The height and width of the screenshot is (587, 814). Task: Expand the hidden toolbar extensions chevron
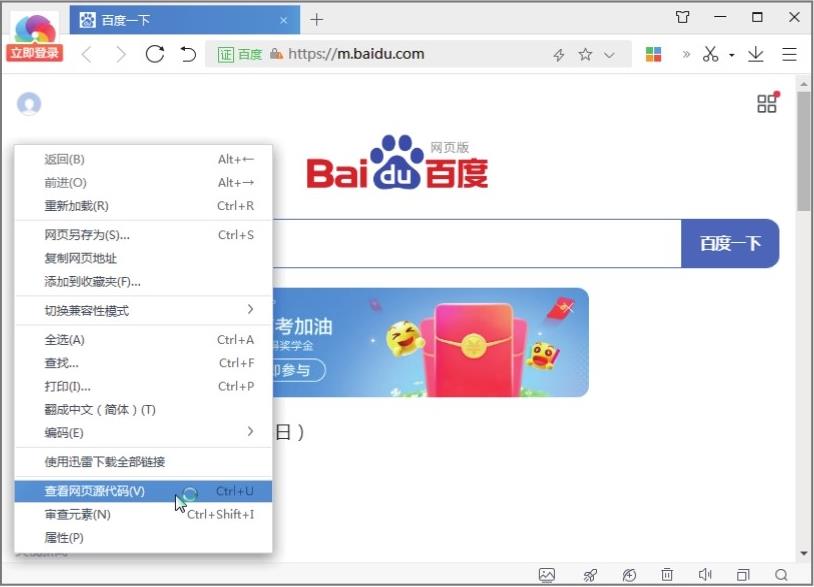click(686, 54)
